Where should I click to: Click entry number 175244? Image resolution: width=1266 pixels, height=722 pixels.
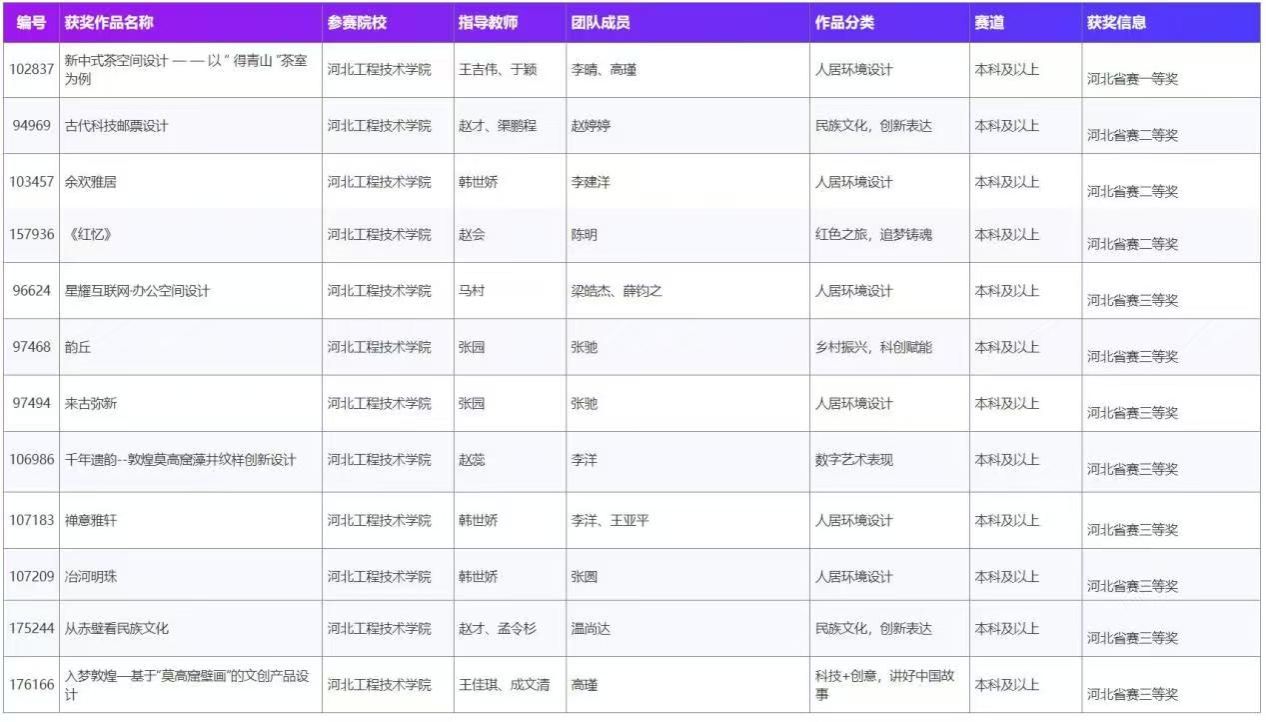click(x=32, y=629)
